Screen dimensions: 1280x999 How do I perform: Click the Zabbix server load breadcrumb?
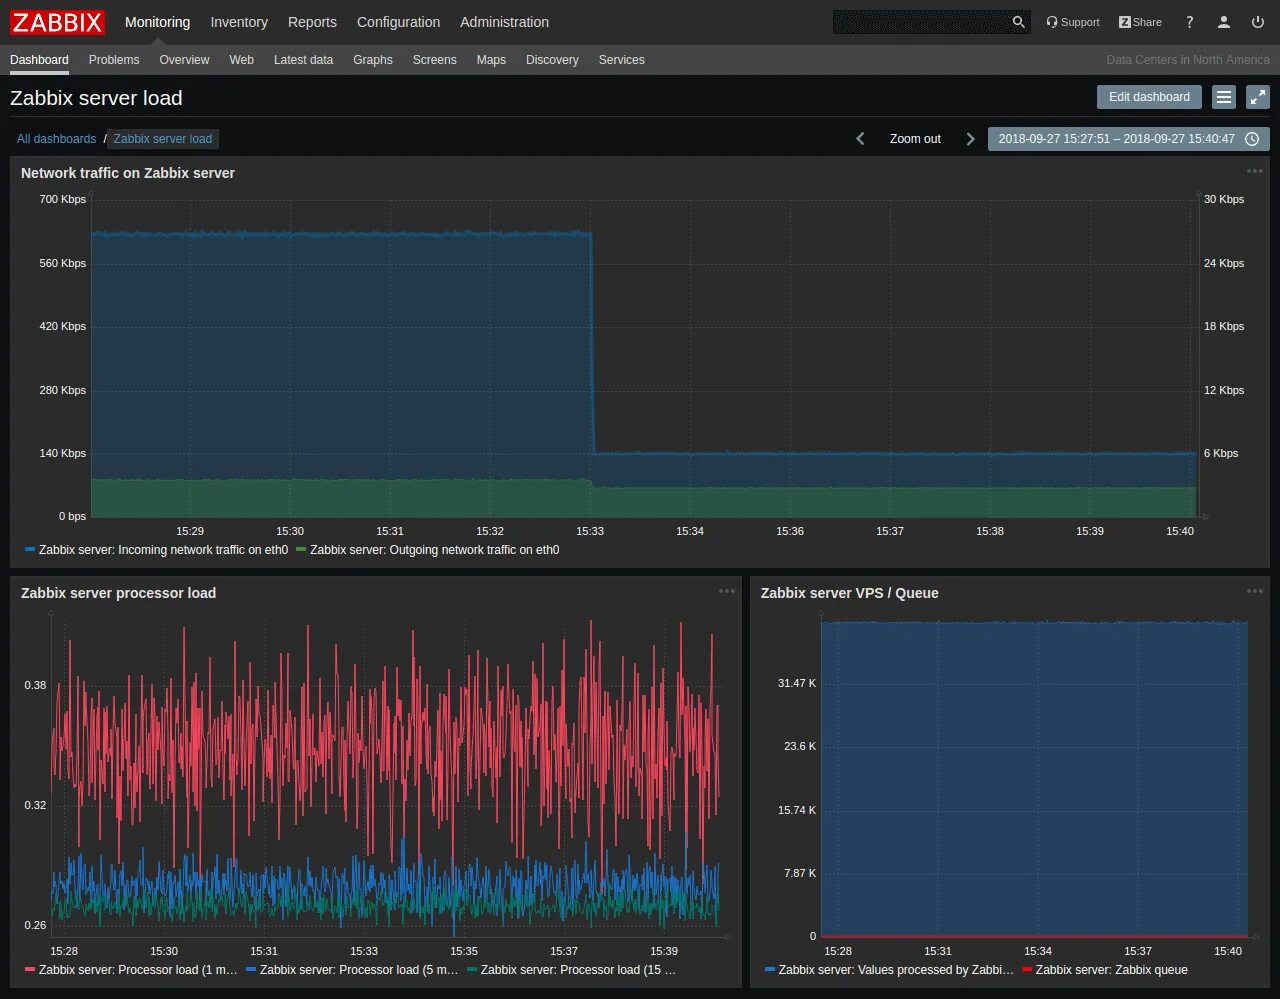[163, 139]
